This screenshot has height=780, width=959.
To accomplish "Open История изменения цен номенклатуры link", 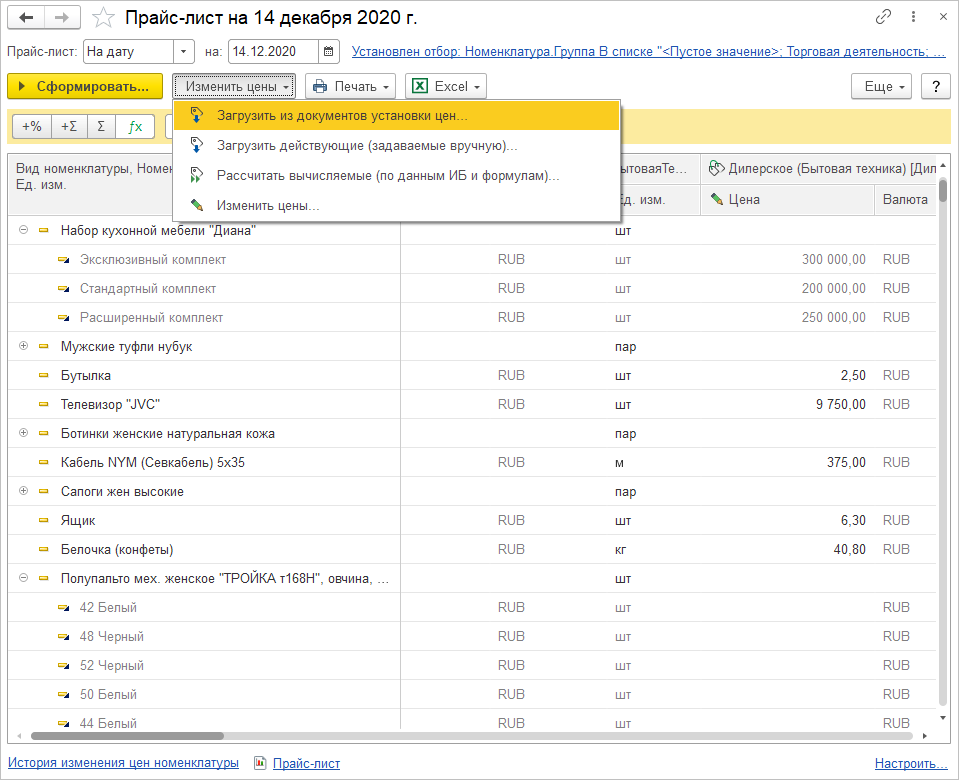I will click(124, 763).
